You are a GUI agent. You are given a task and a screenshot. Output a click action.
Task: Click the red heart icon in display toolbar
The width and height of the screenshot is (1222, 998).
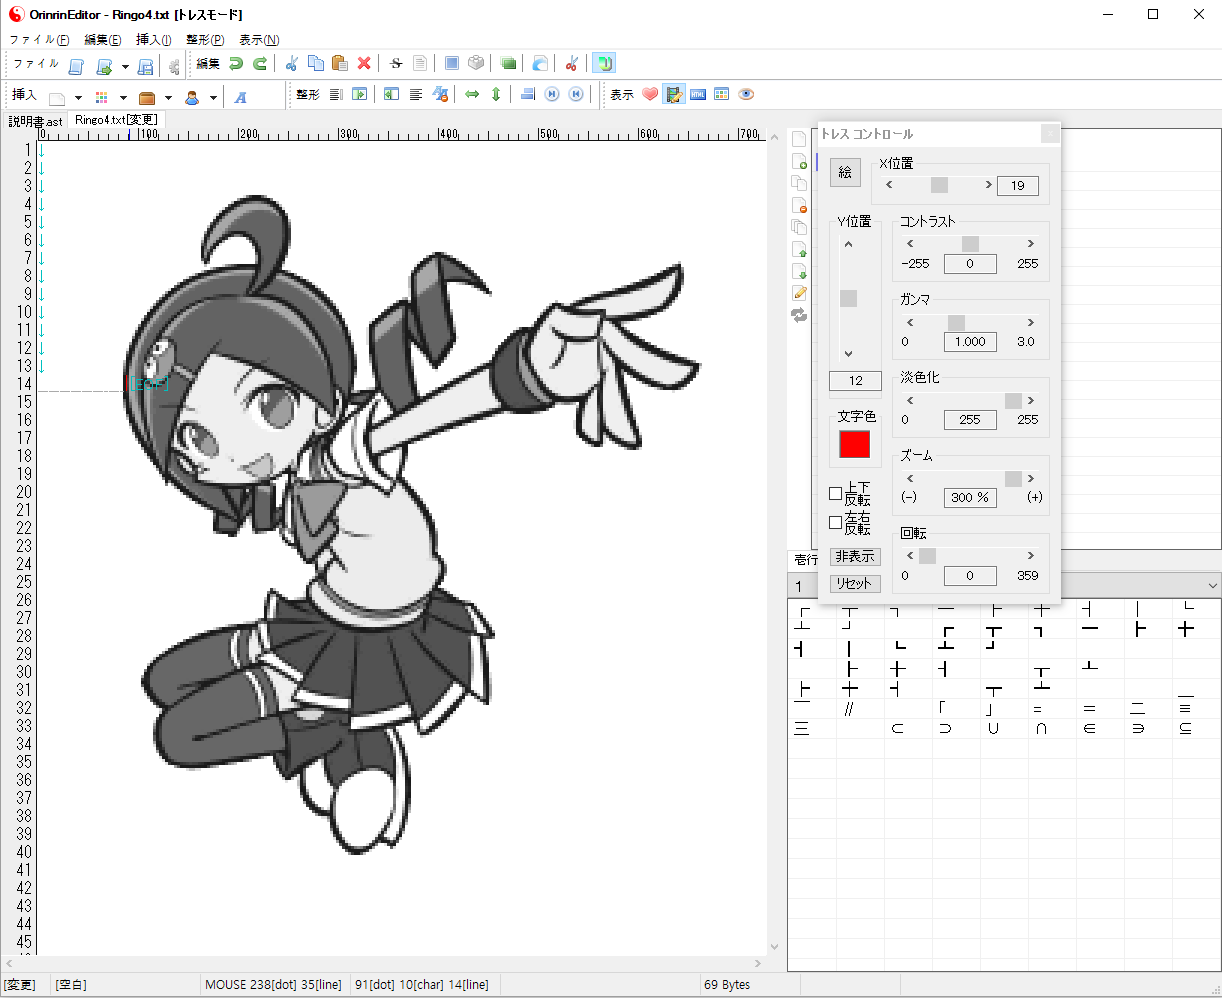click(x=650, y=95)
